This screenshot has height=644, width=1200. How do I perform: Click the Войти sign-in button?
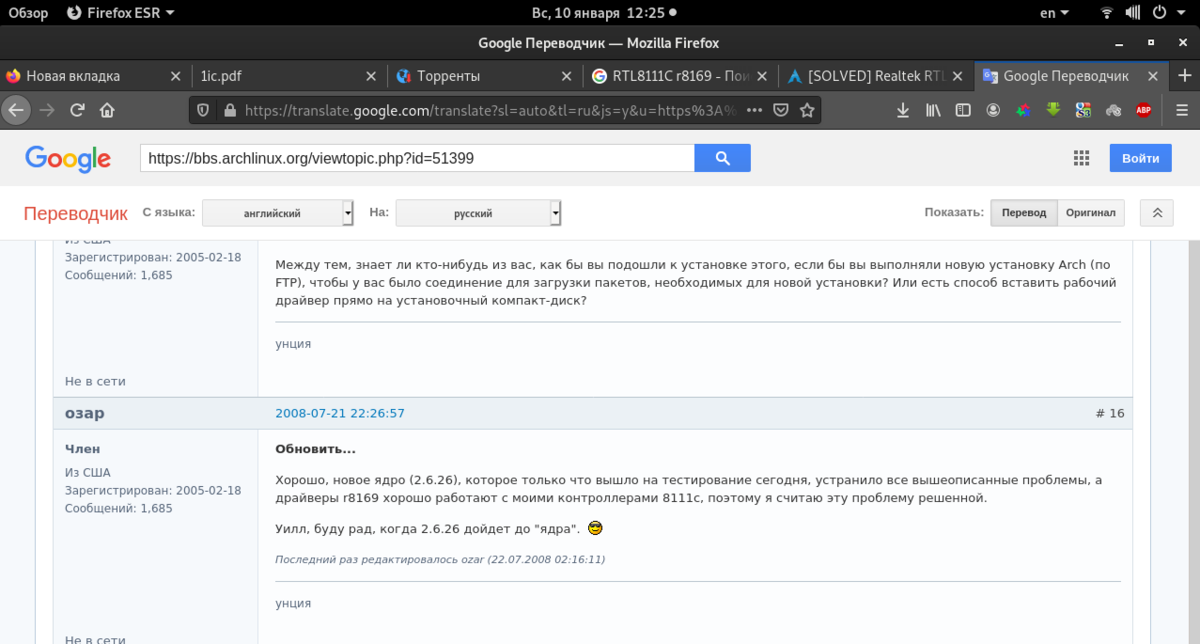point(1140,158)
